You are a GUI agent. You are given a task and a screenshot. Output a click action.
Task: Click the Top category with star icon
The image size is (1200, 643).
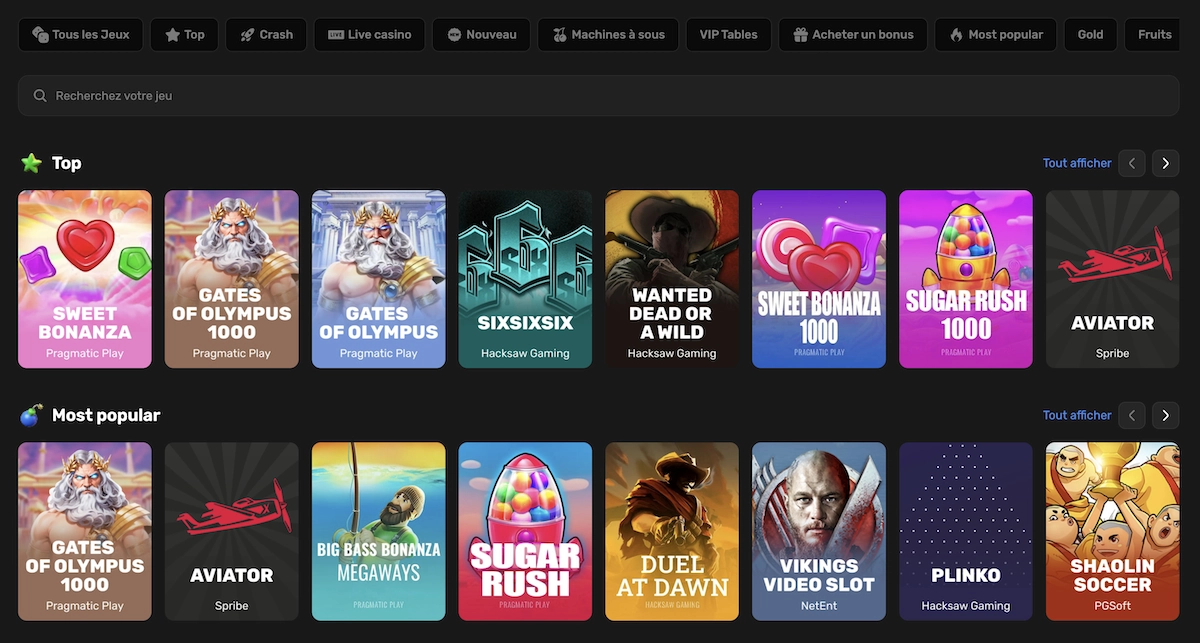(184, 34)
